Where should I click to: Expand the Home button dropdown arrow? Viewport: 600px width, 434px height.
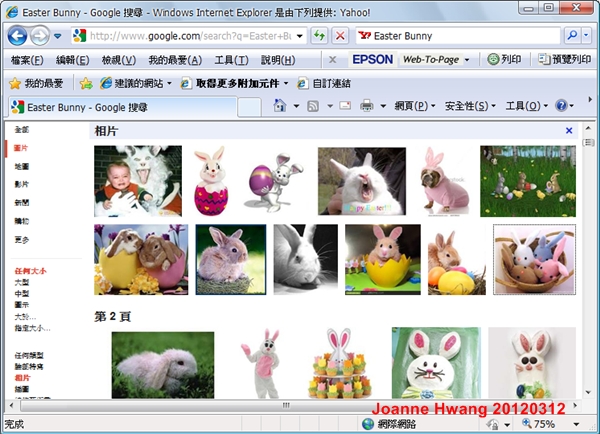[296, 106]
